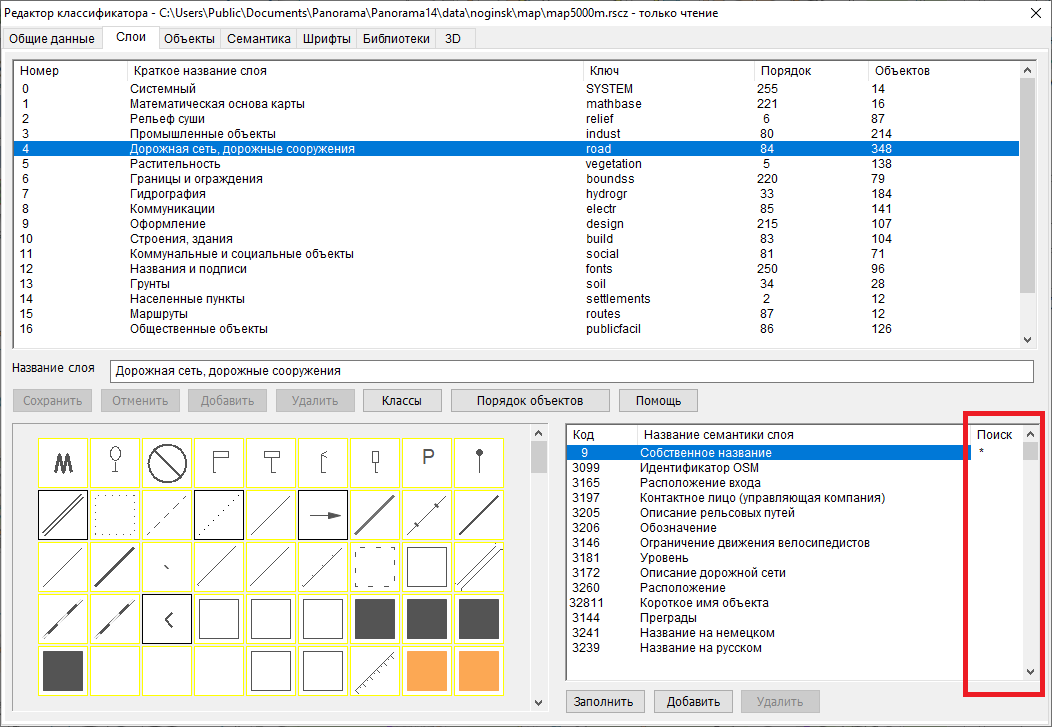Select the parking 'P' symbol icon
The height and width of the screenshot is (727, 1052).
428,462
